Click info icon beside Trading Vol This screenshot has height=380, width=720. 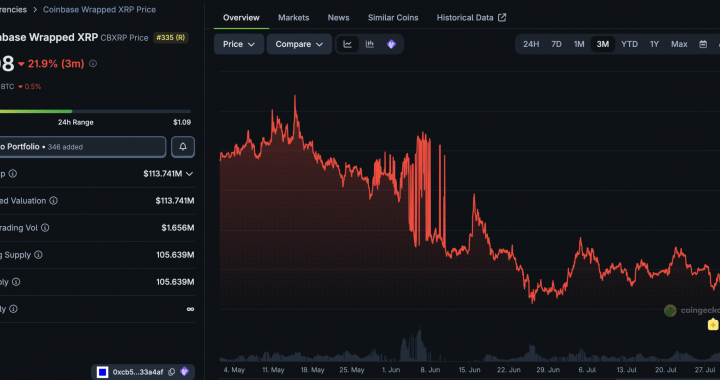(45, 228)
